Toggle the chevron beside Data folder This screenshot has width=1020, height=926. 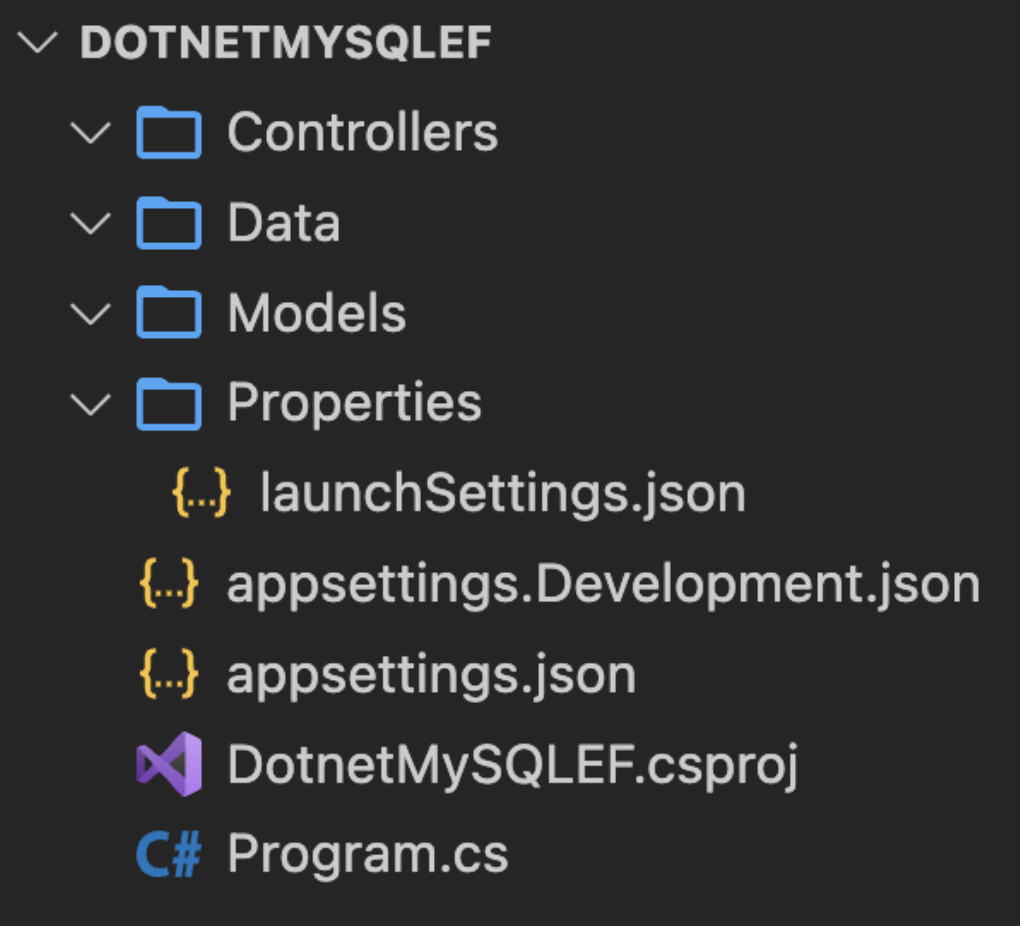tap(92, 223)
